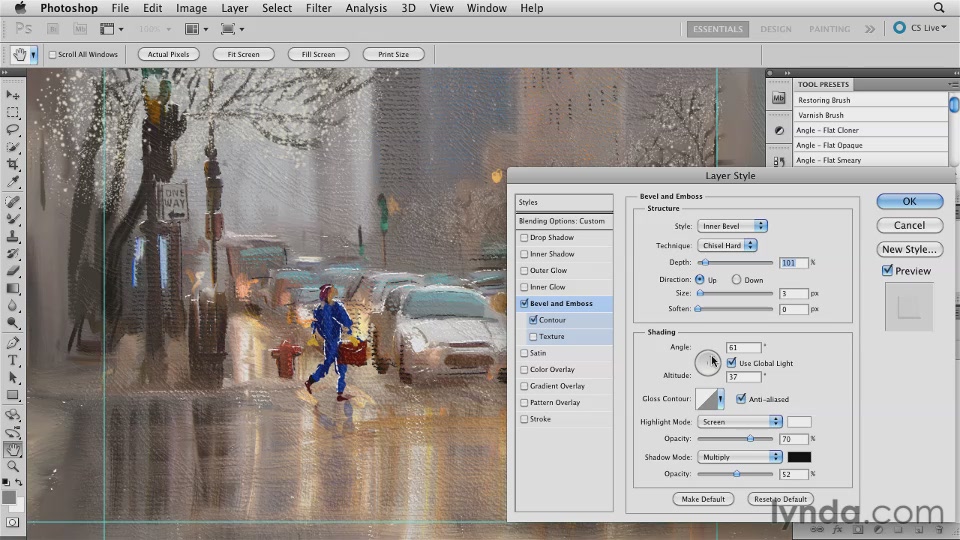Select the Move tool
This screenshot has height=540, width=960.
(x=12, y=95)
